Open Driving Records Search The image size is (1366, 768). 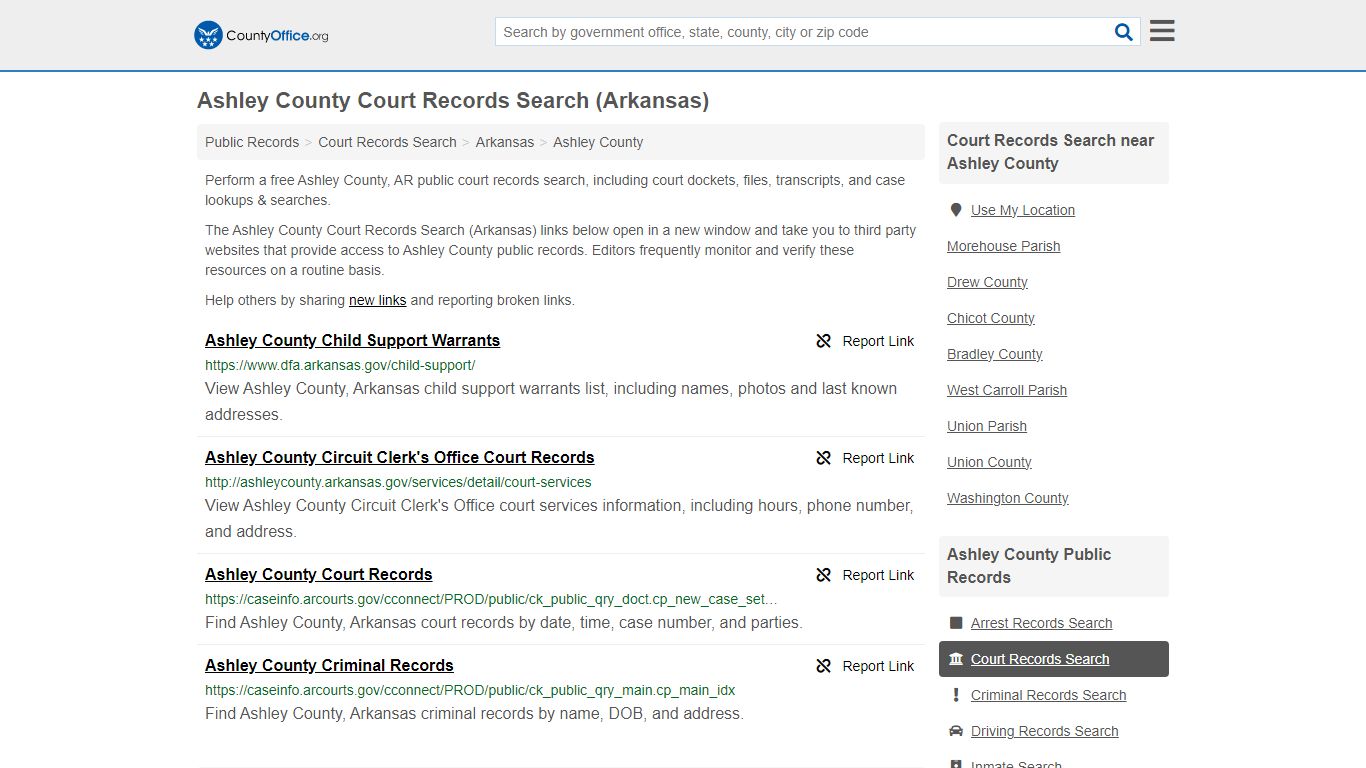coord(1044,731)
